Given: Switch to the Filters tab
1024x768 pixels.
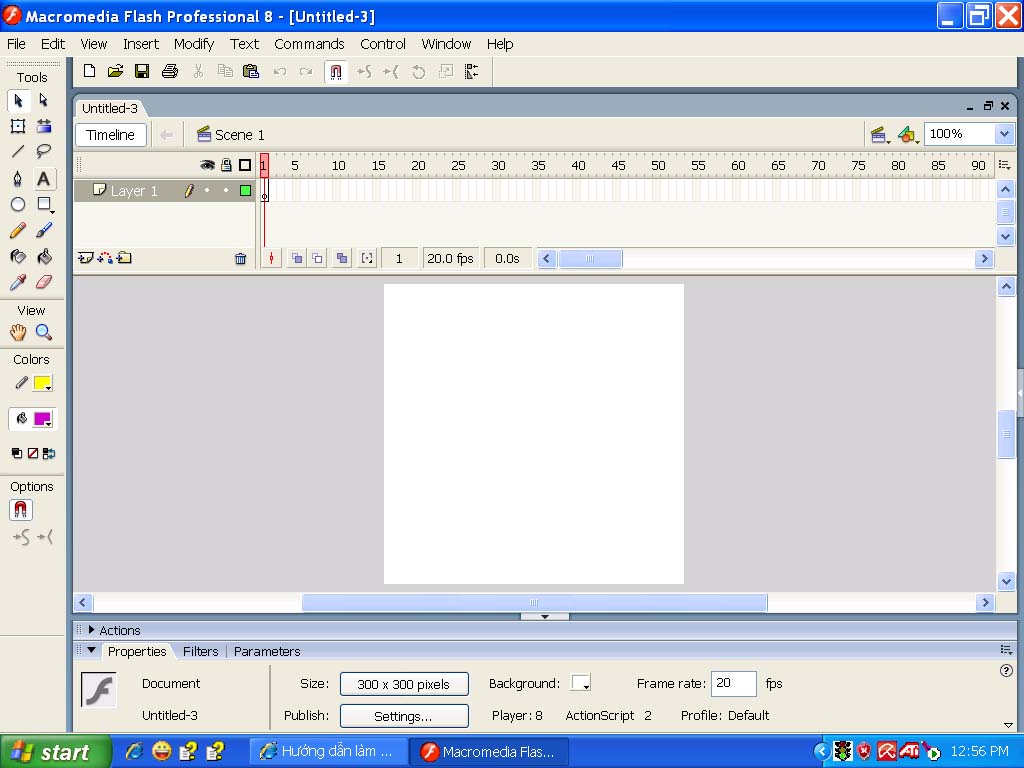Looking at the screenshot, I should coord(200,651).
